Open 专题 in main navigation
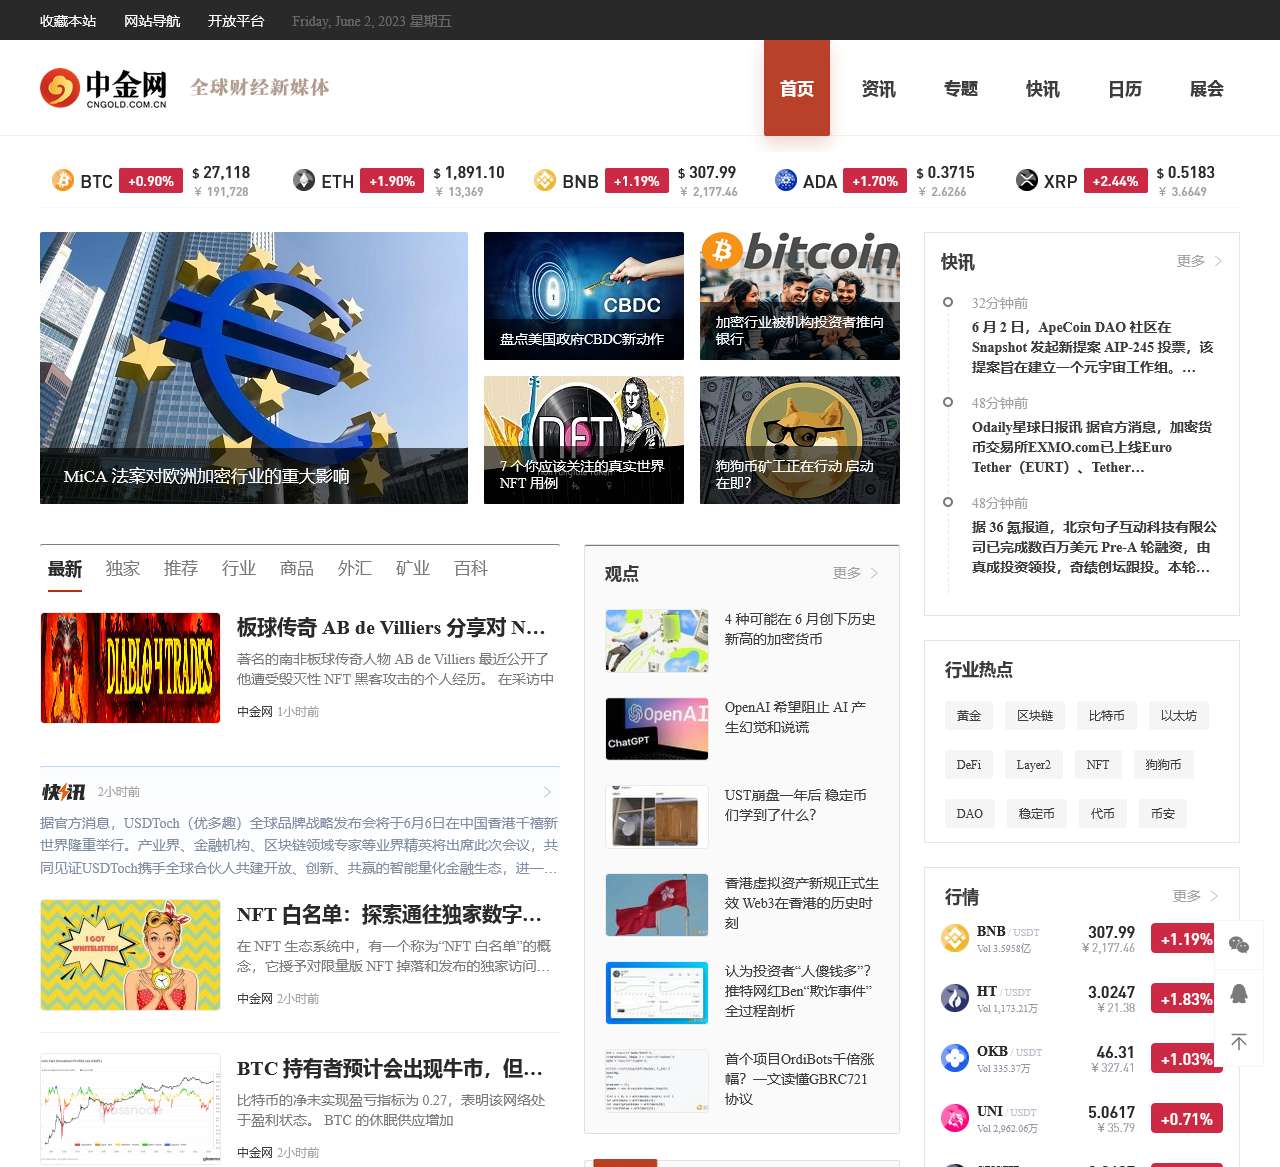The height and width of the screenshot is (1167, 1280). [961, 88]
